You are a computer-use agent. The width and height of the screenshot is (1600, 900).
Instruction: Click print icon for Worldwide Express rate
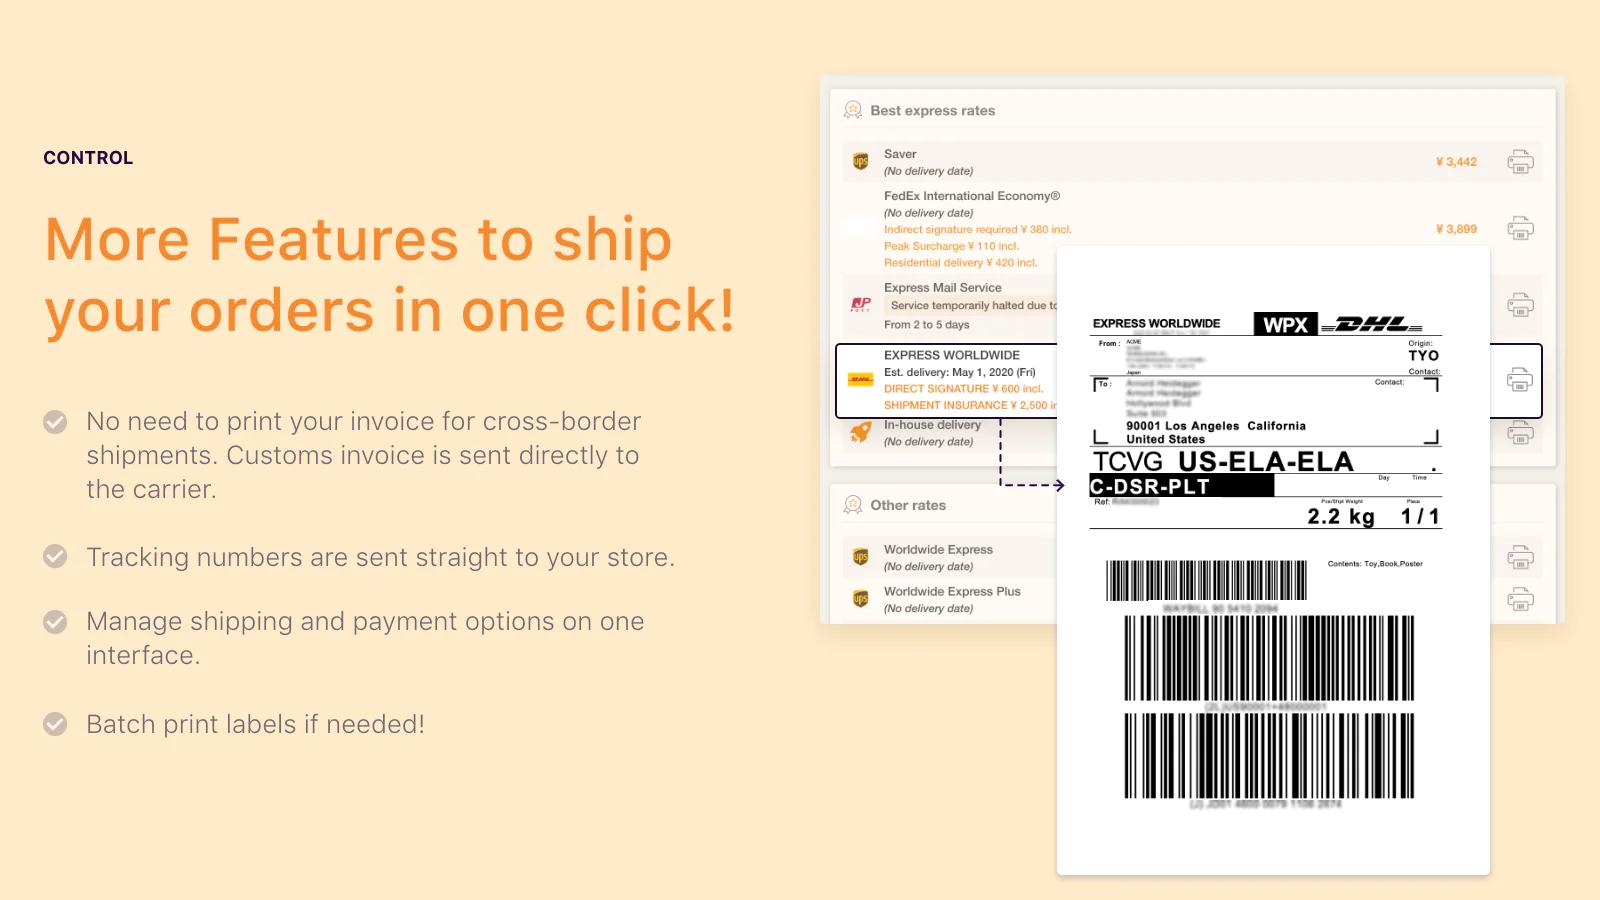[x=1520, y=557]
